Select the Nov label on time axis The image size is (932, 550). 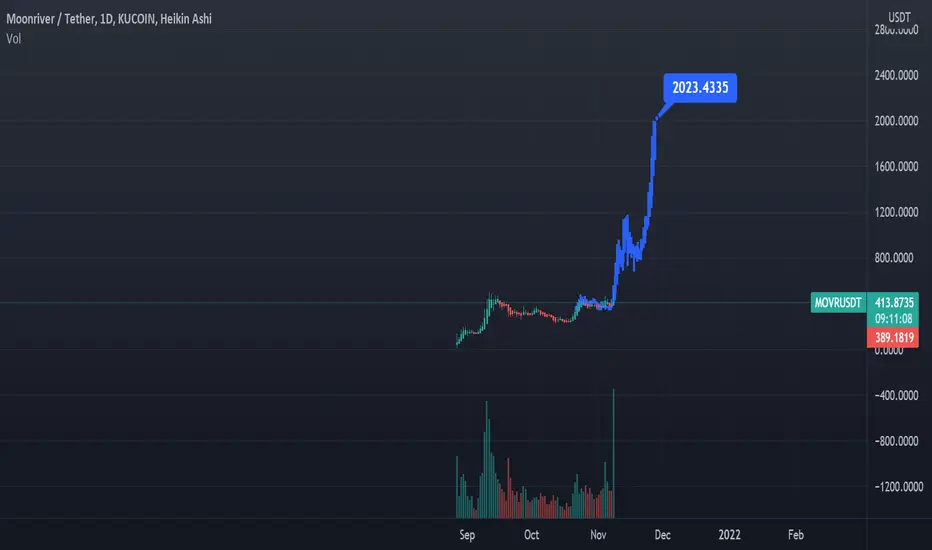pyautogui.click(x=598, y=535)
